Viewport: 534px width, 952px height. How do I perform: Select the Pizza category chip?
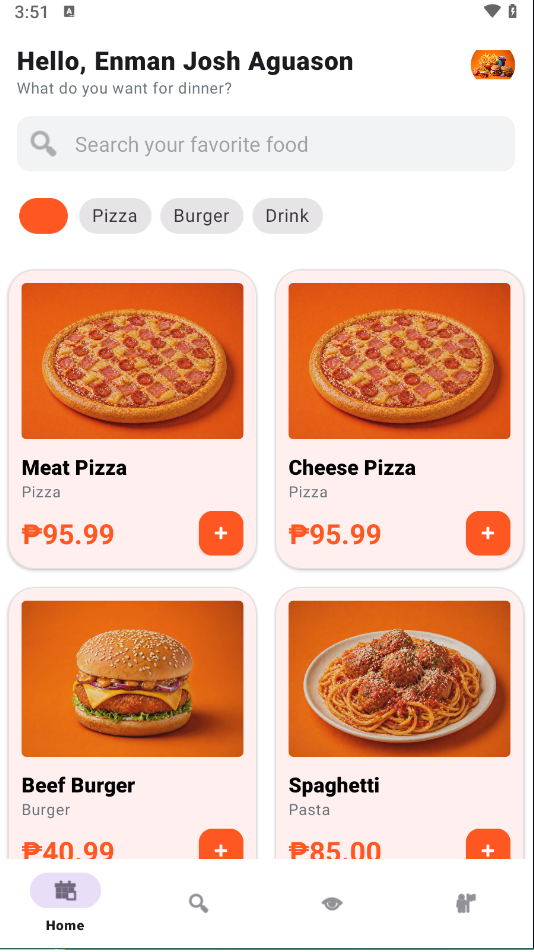(115, 216)
